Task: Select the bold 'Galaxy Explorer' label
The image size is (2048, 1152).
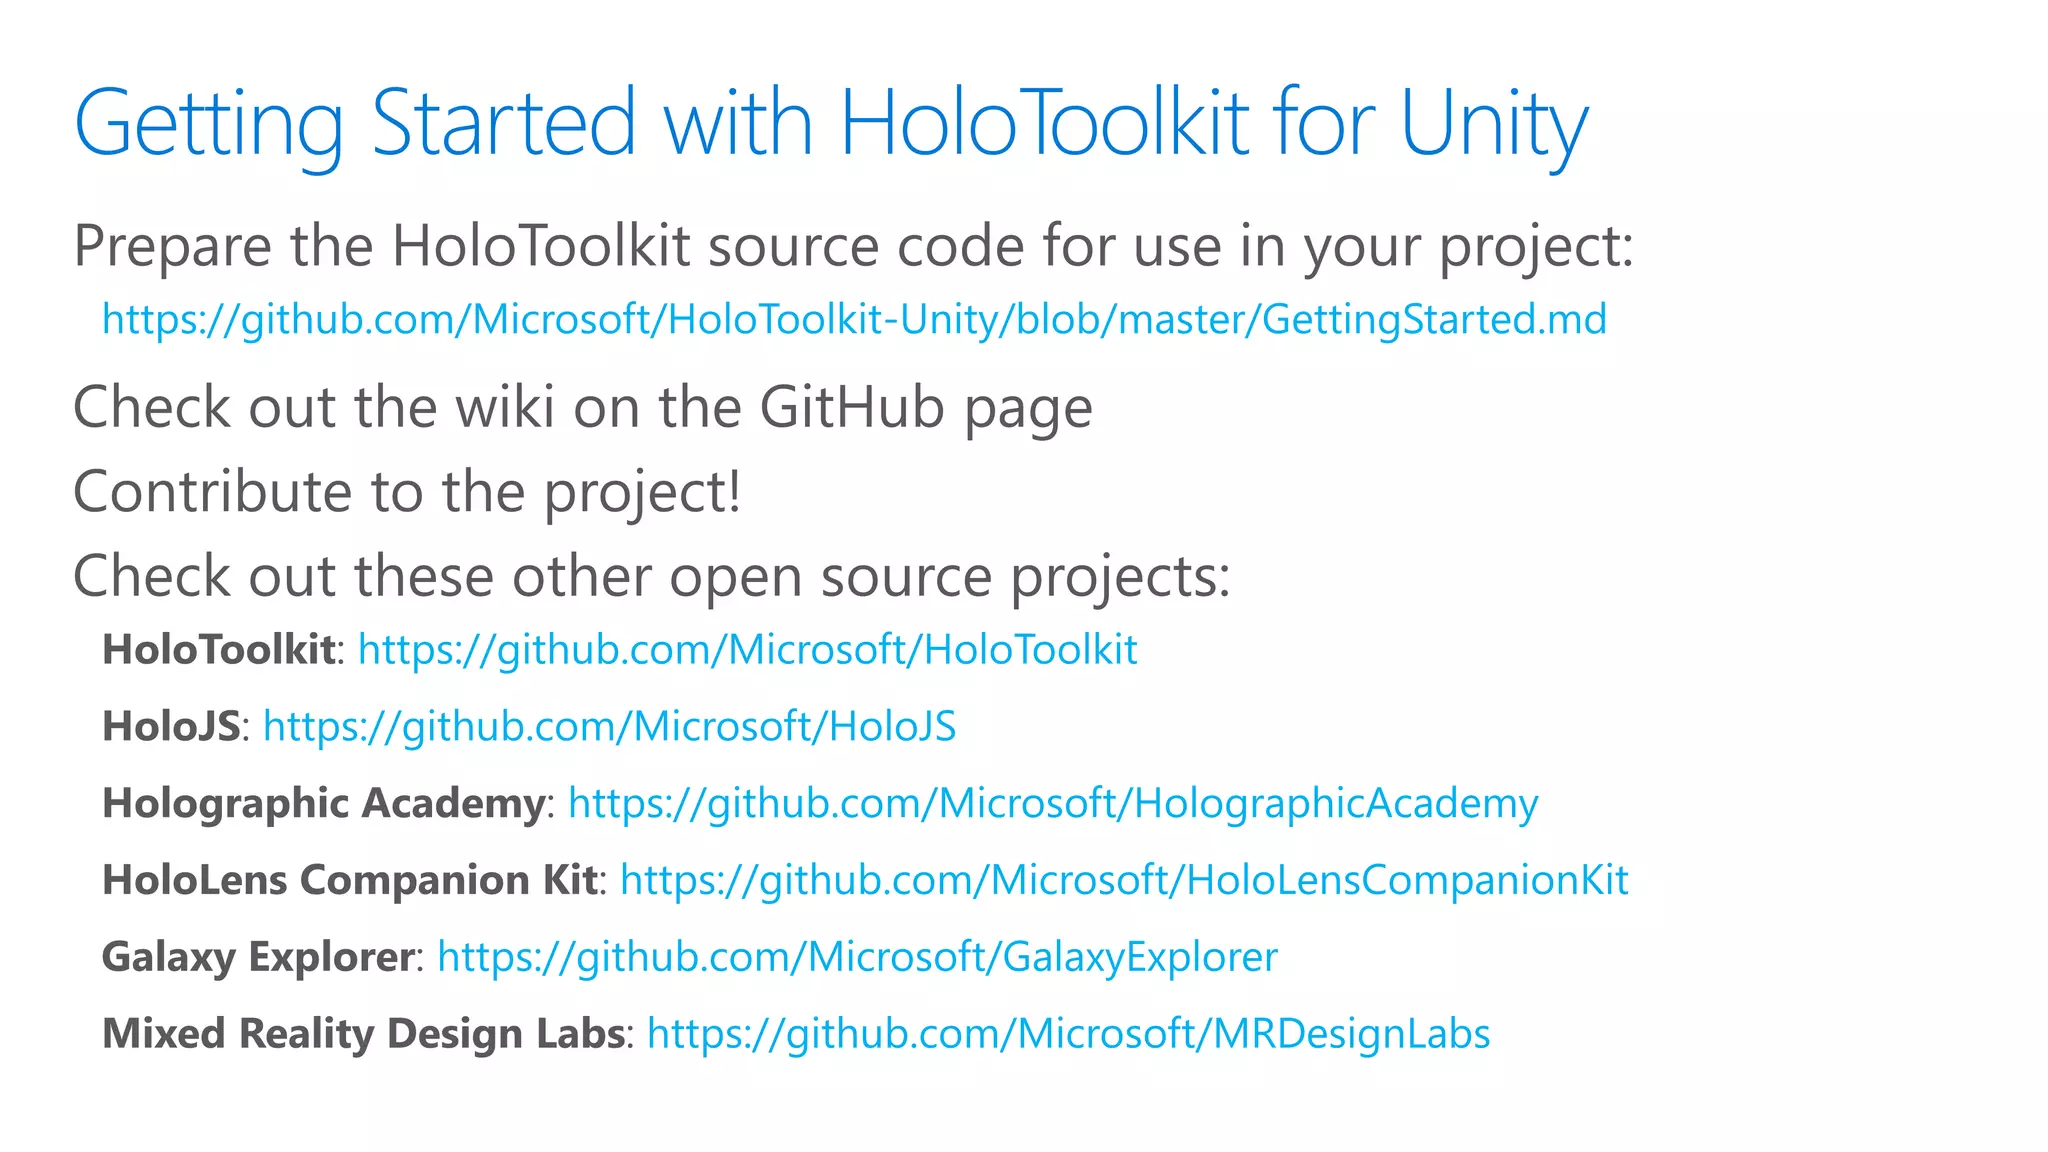Action: click(258, 958)
